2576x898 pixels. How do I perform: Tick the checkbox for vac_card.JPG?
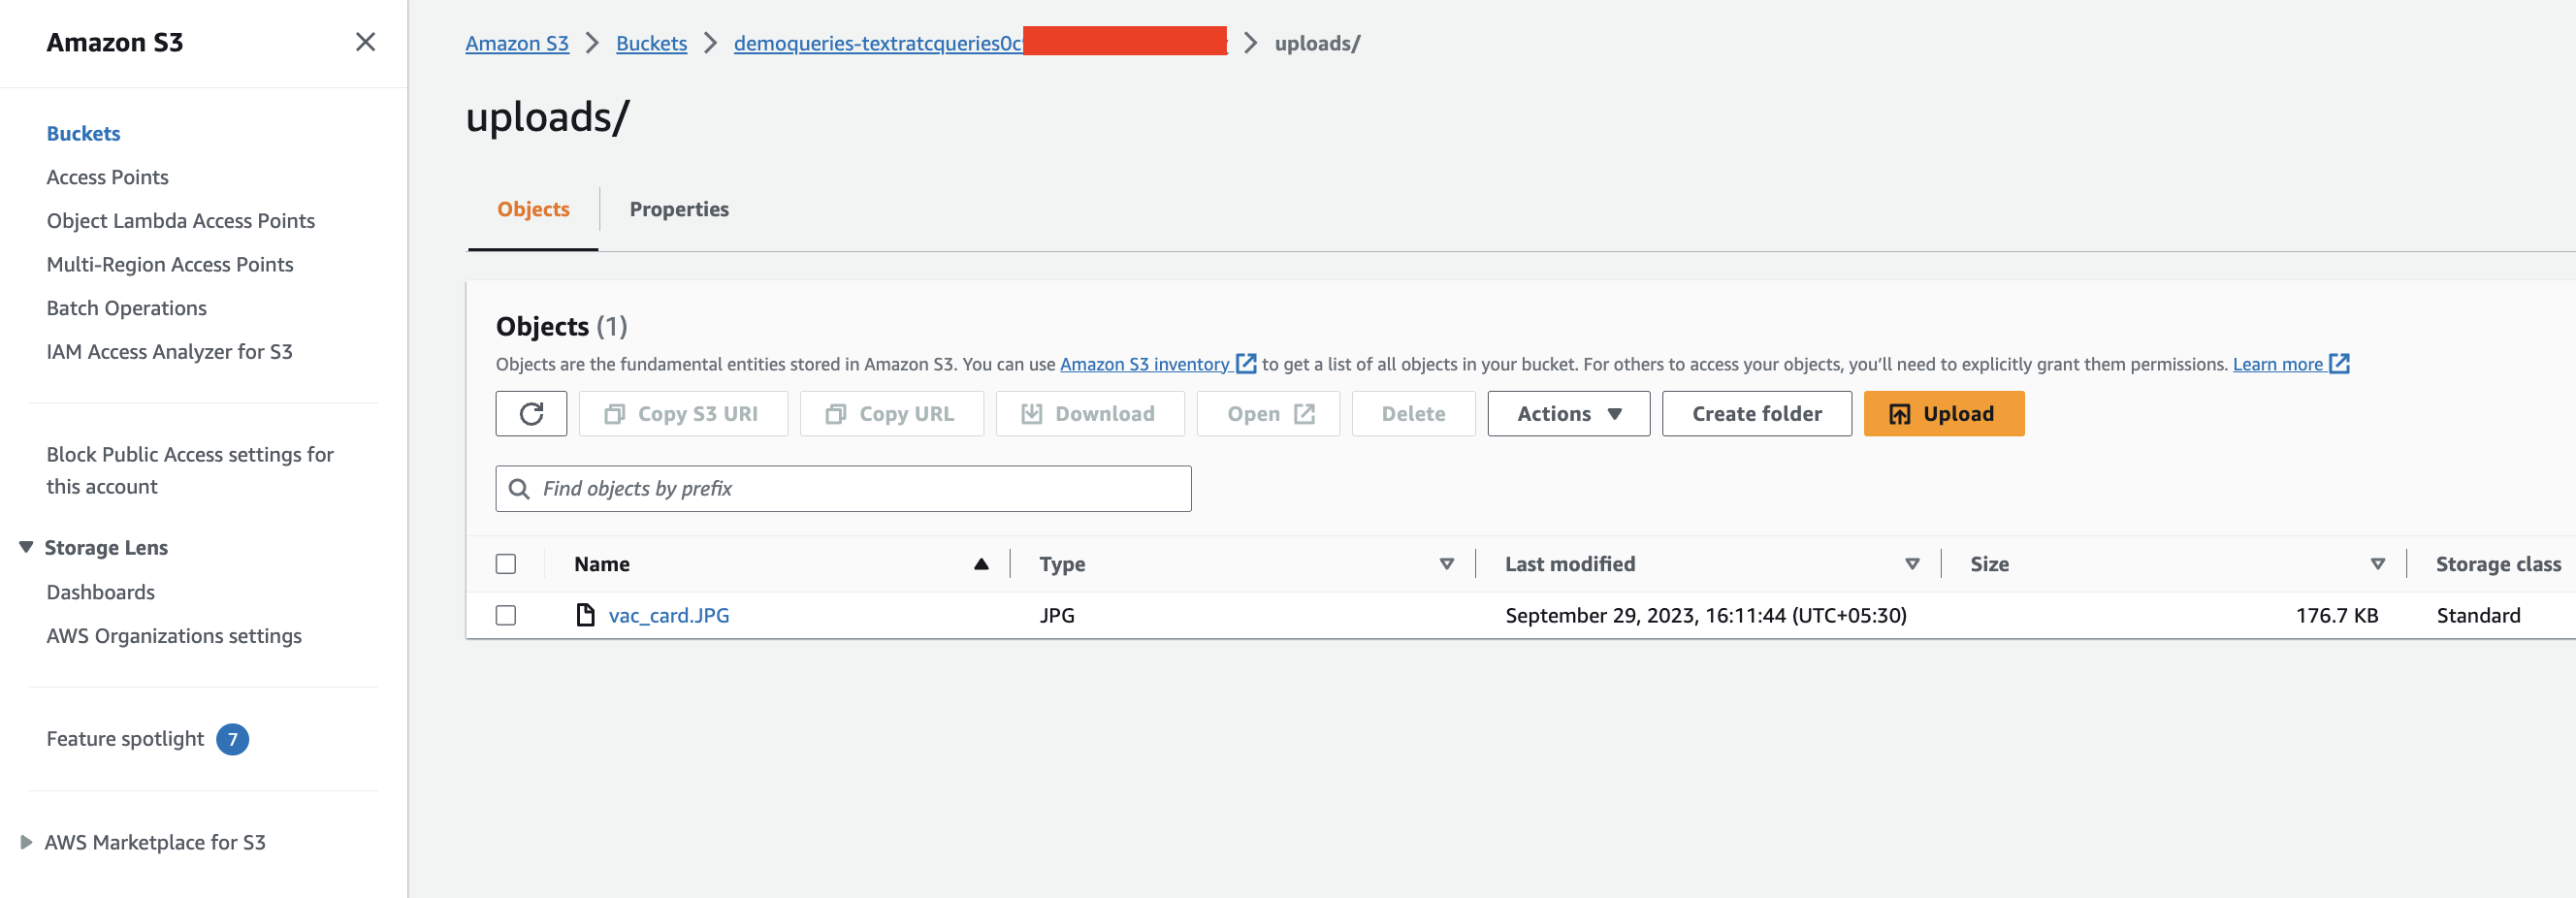click(506, 616)
